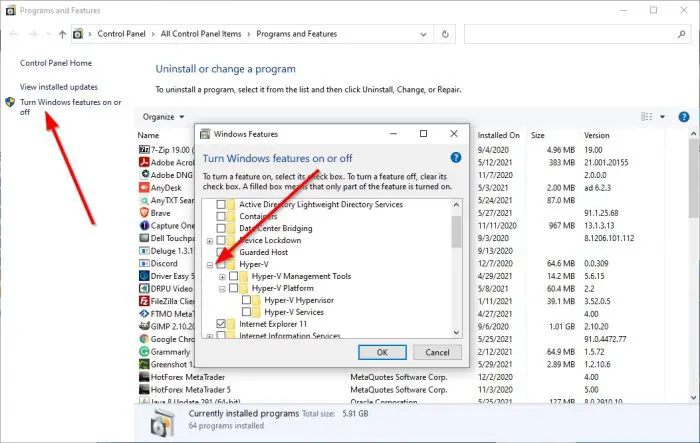This screenshot has width=700, height=443.
Task: Sort list by Size column
Action: (x=538, y=135)
